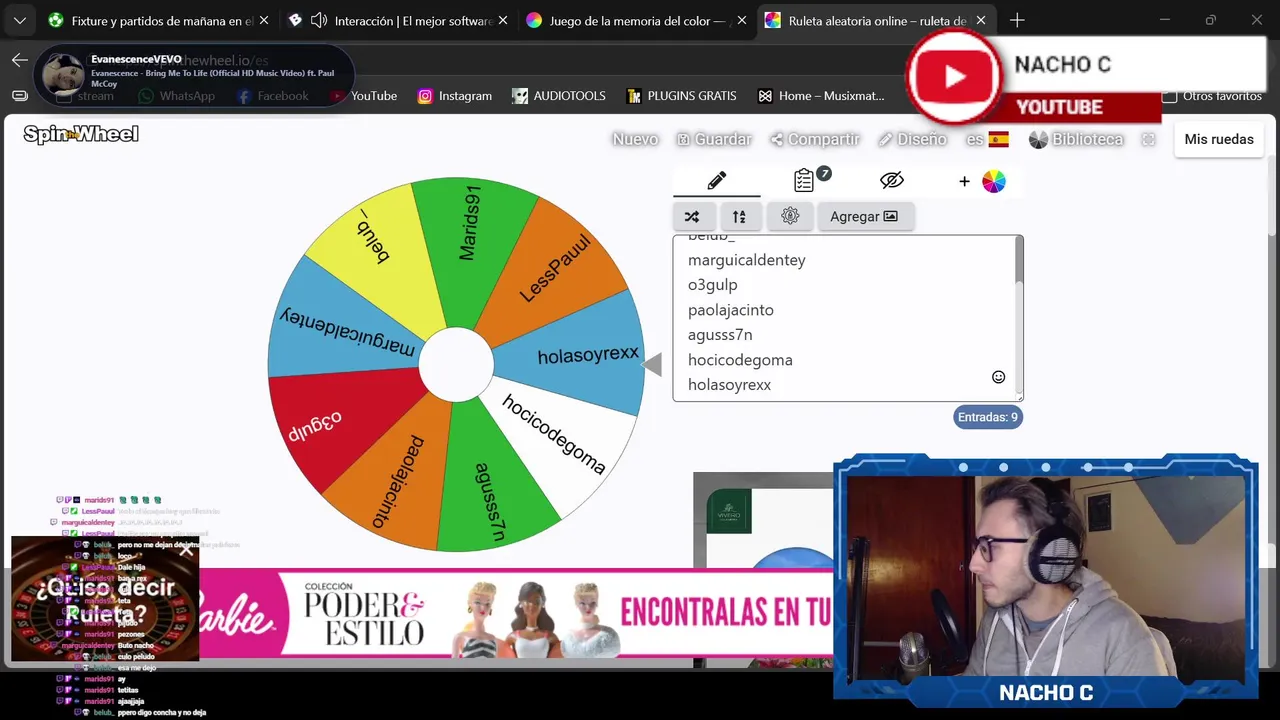Click Agregar image button
The height and width of the screenshot is (720, 1280).
tap(864, 216)
